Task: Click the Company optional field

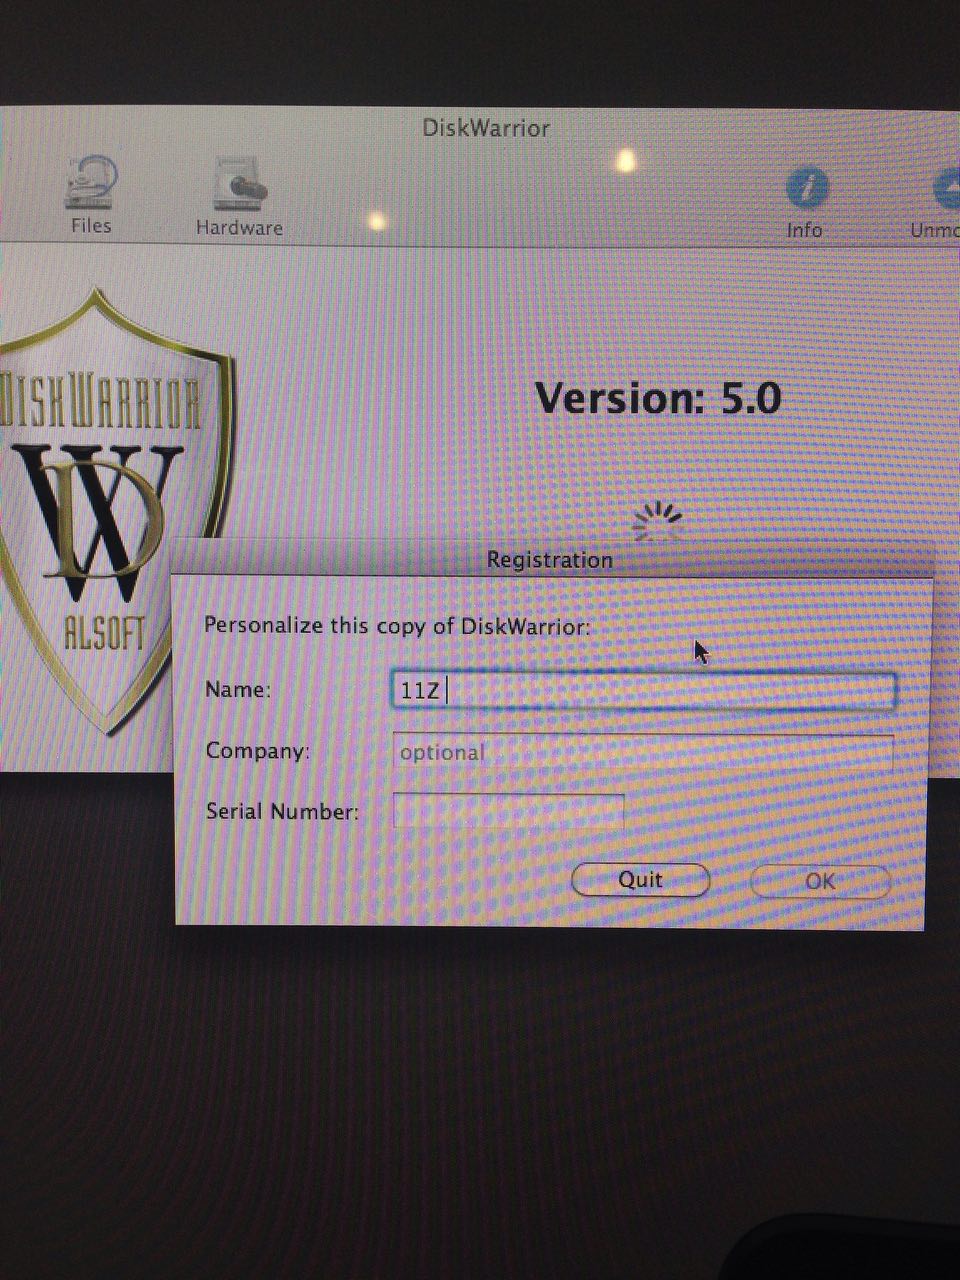Action: (642, 752)
